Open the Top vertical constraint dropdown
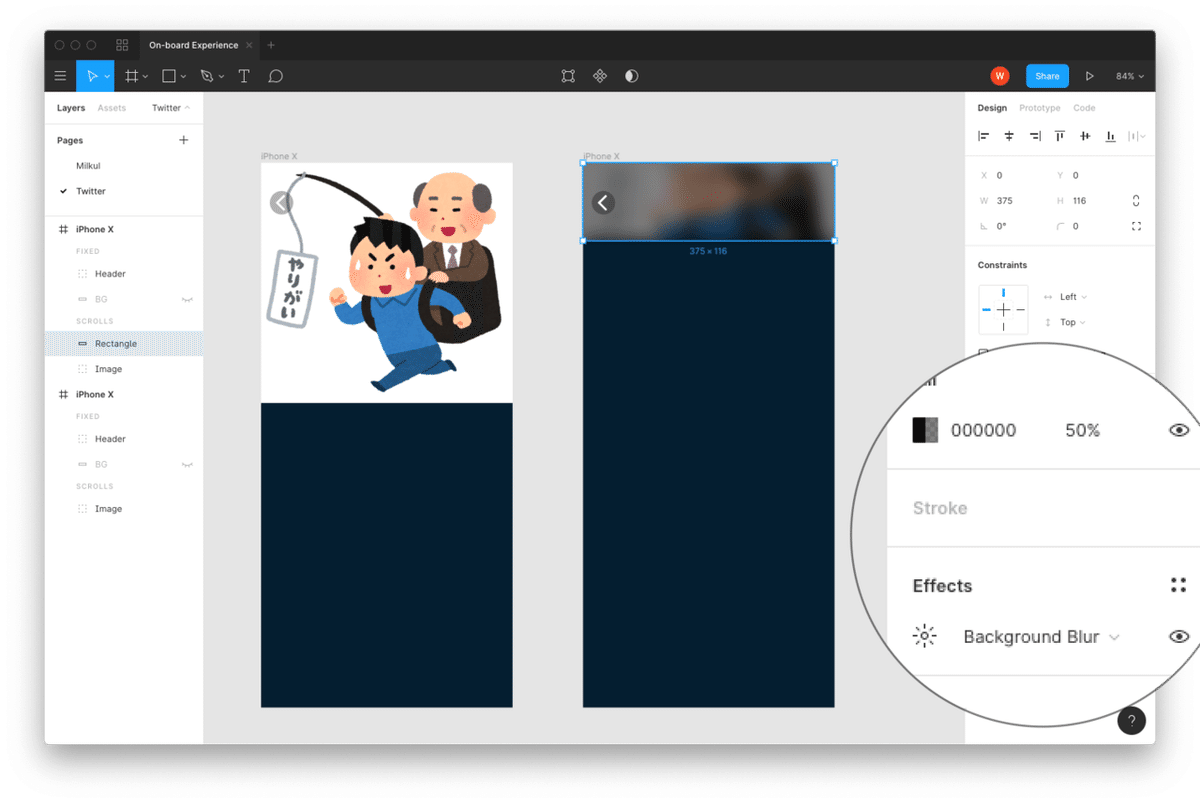Image resolution: width=1200 pixels, height=803 pixels. [x=1072, y=322]
